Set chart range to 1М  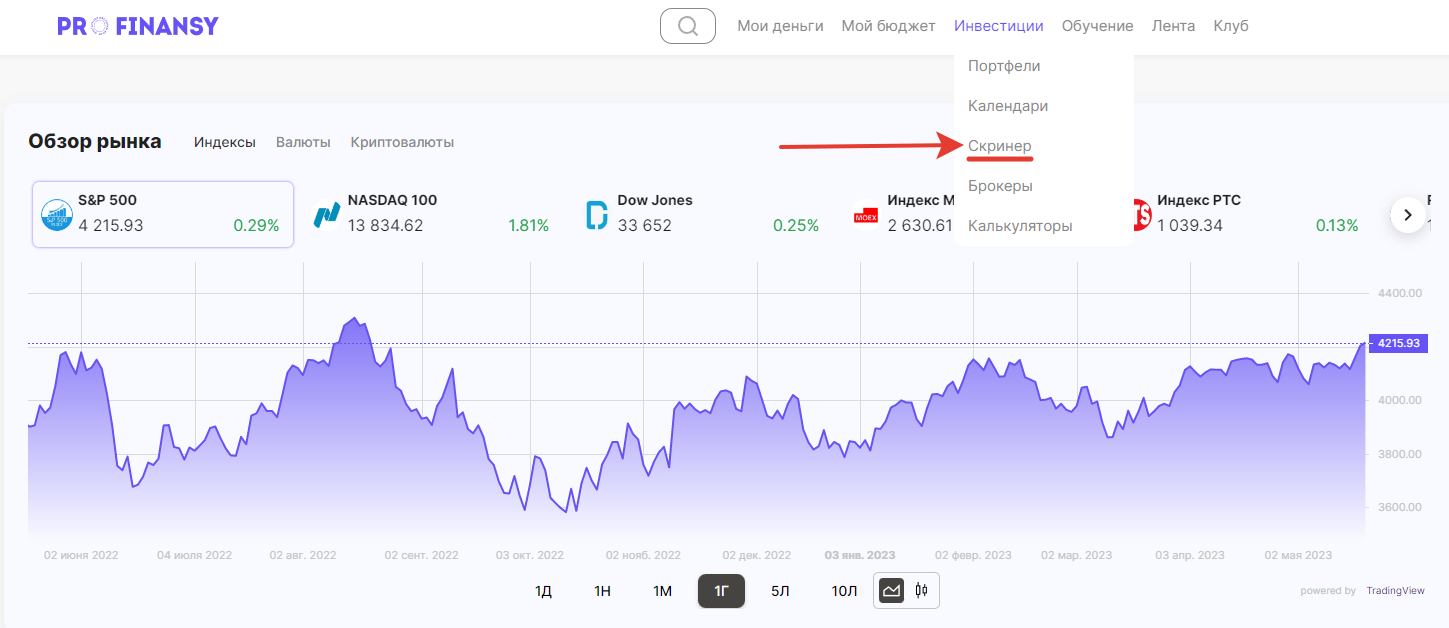pyautogui.click(x=662, y=591)
